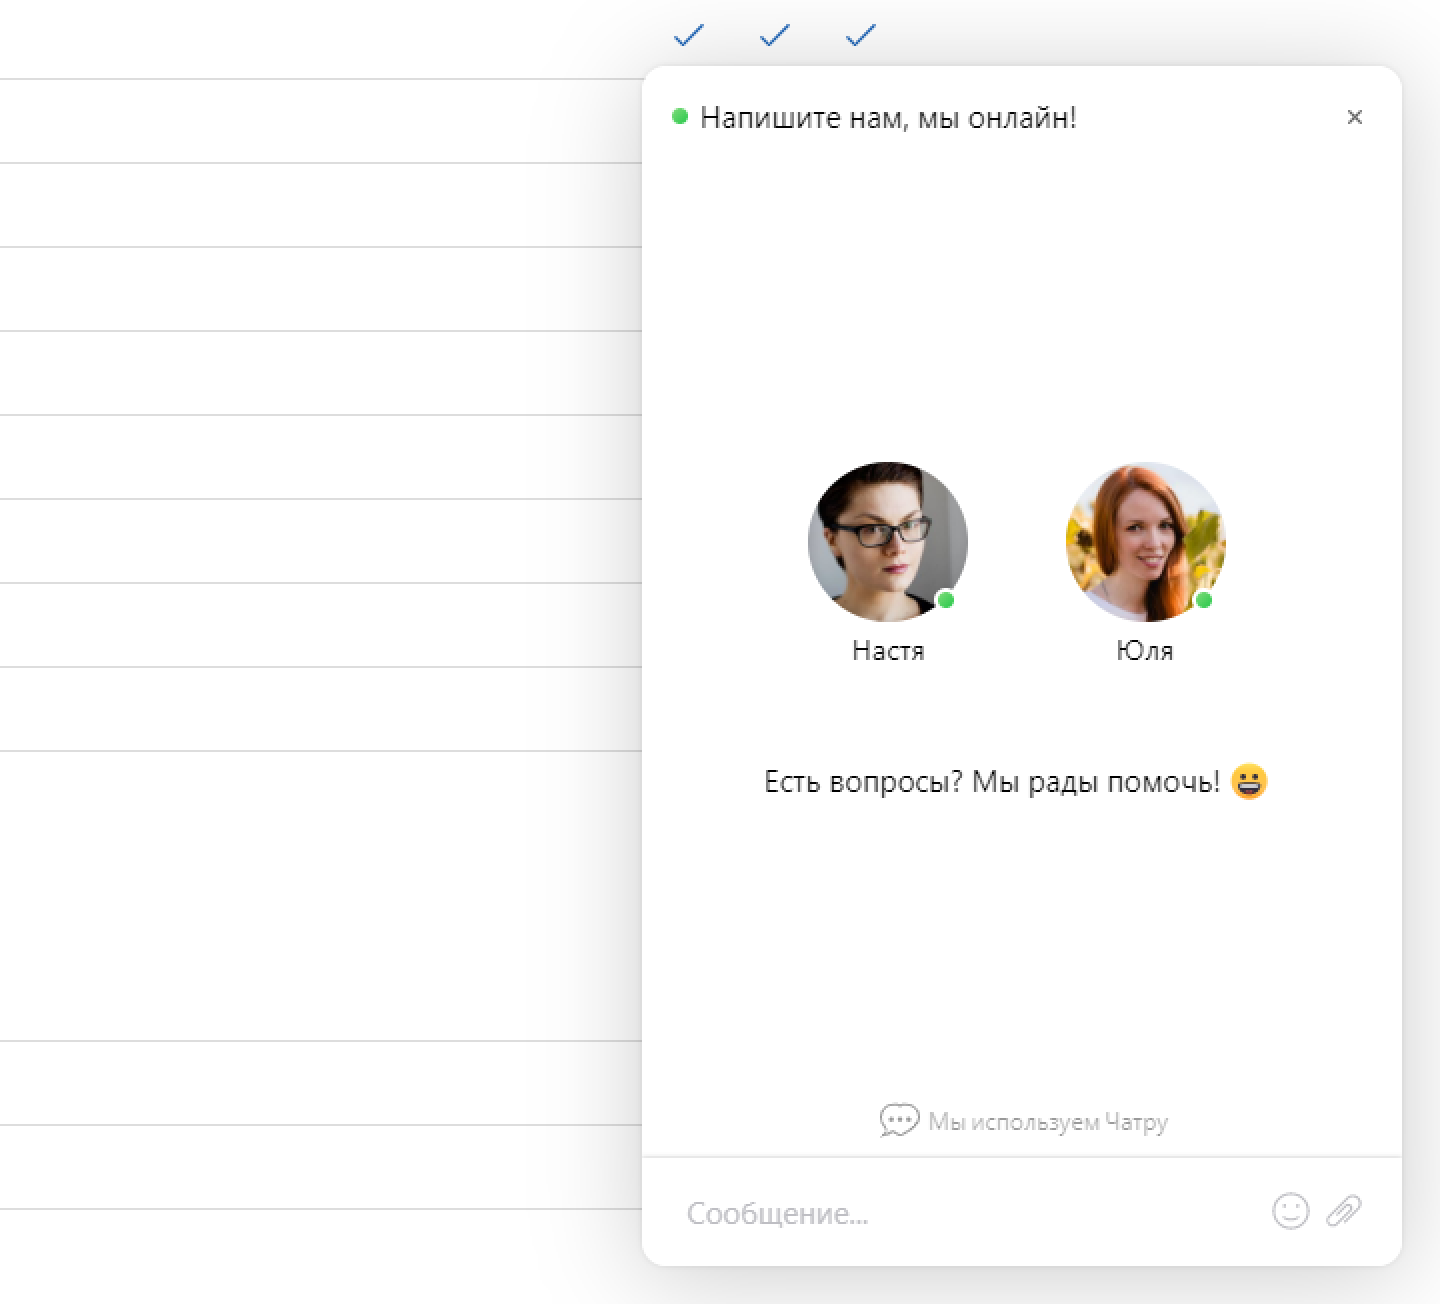The image size is (1440, 1304).
Task: Click the green online dot in chat header
Action: [680, 116]
